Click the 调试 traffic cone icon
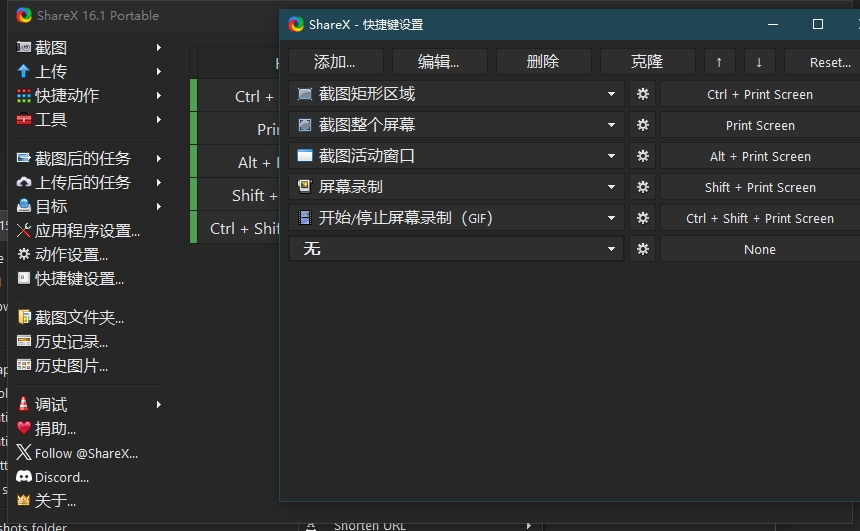This screenshot has height=531, width=860. (24, 404)
